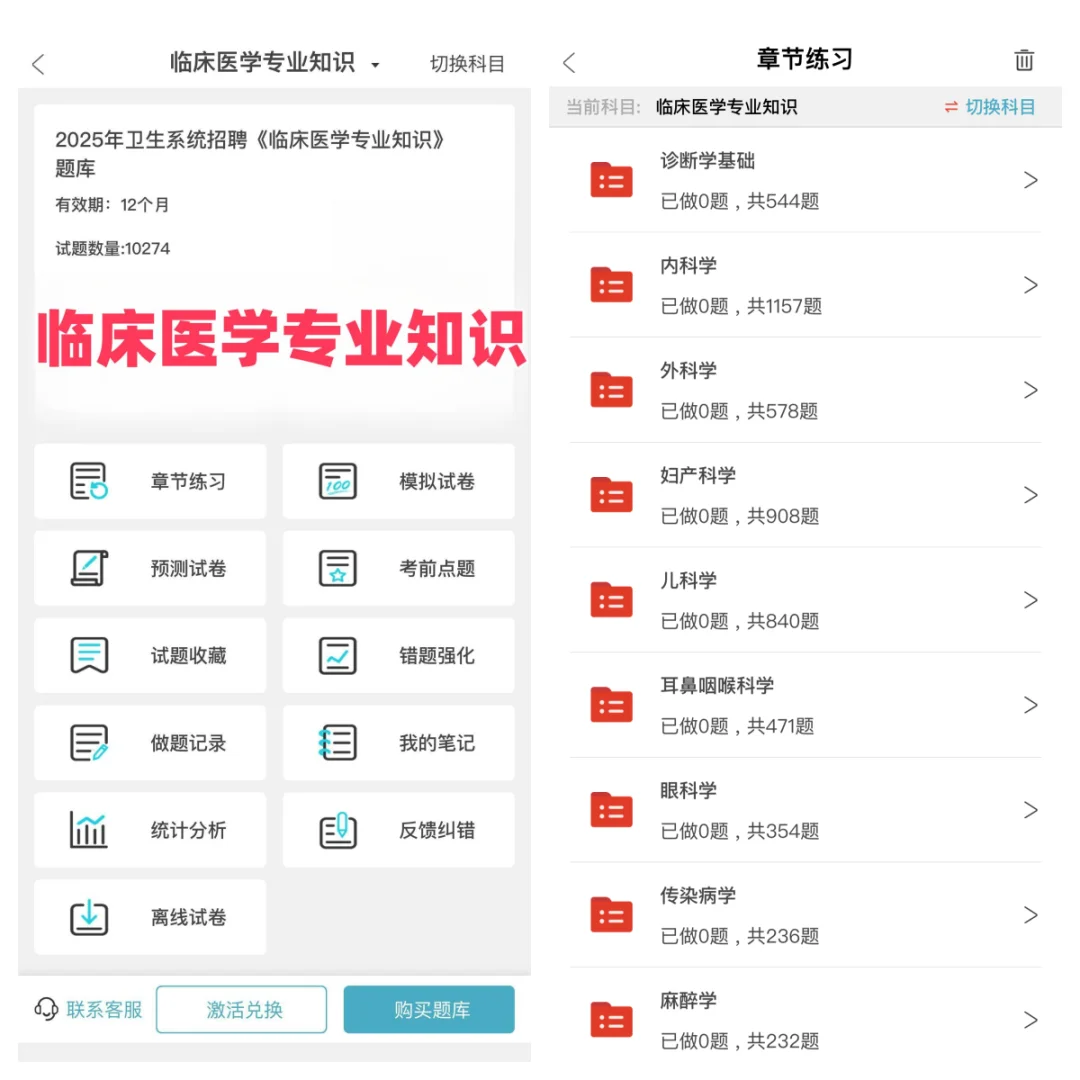Open 反馈纠错 (feedback correction) feature
1080x1080 pixels.
coord(398,830)
